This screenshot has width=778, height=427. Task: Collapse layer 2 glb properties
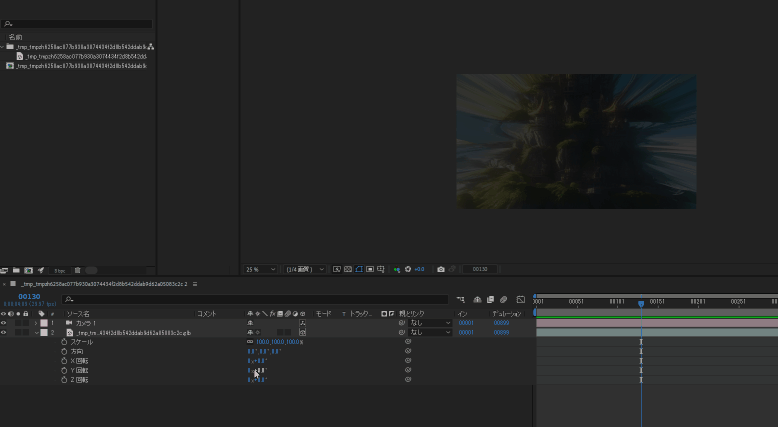pos(36,332)
